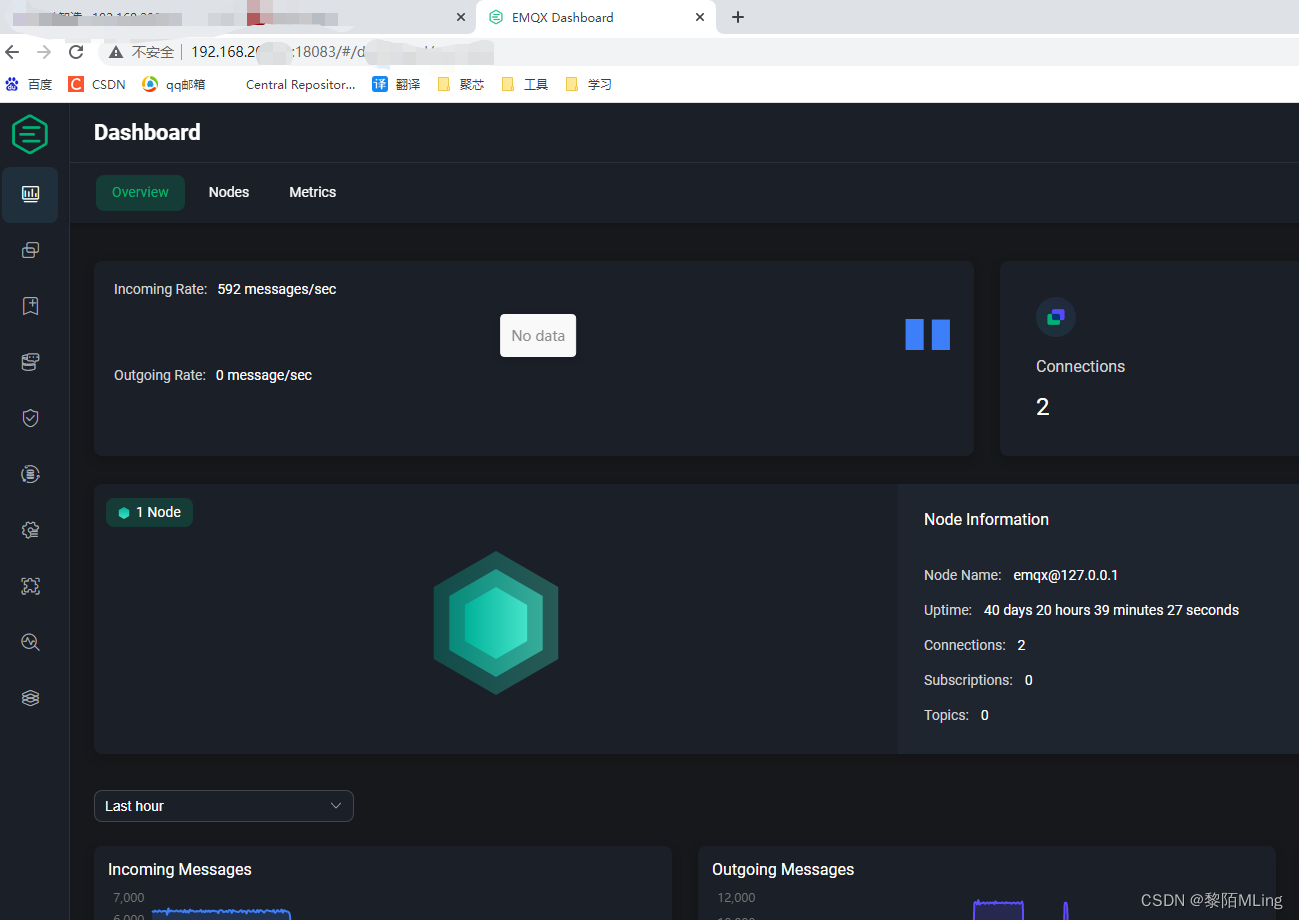
Task: Open the 工具 bookmark folder
Action: pos(525,84)
